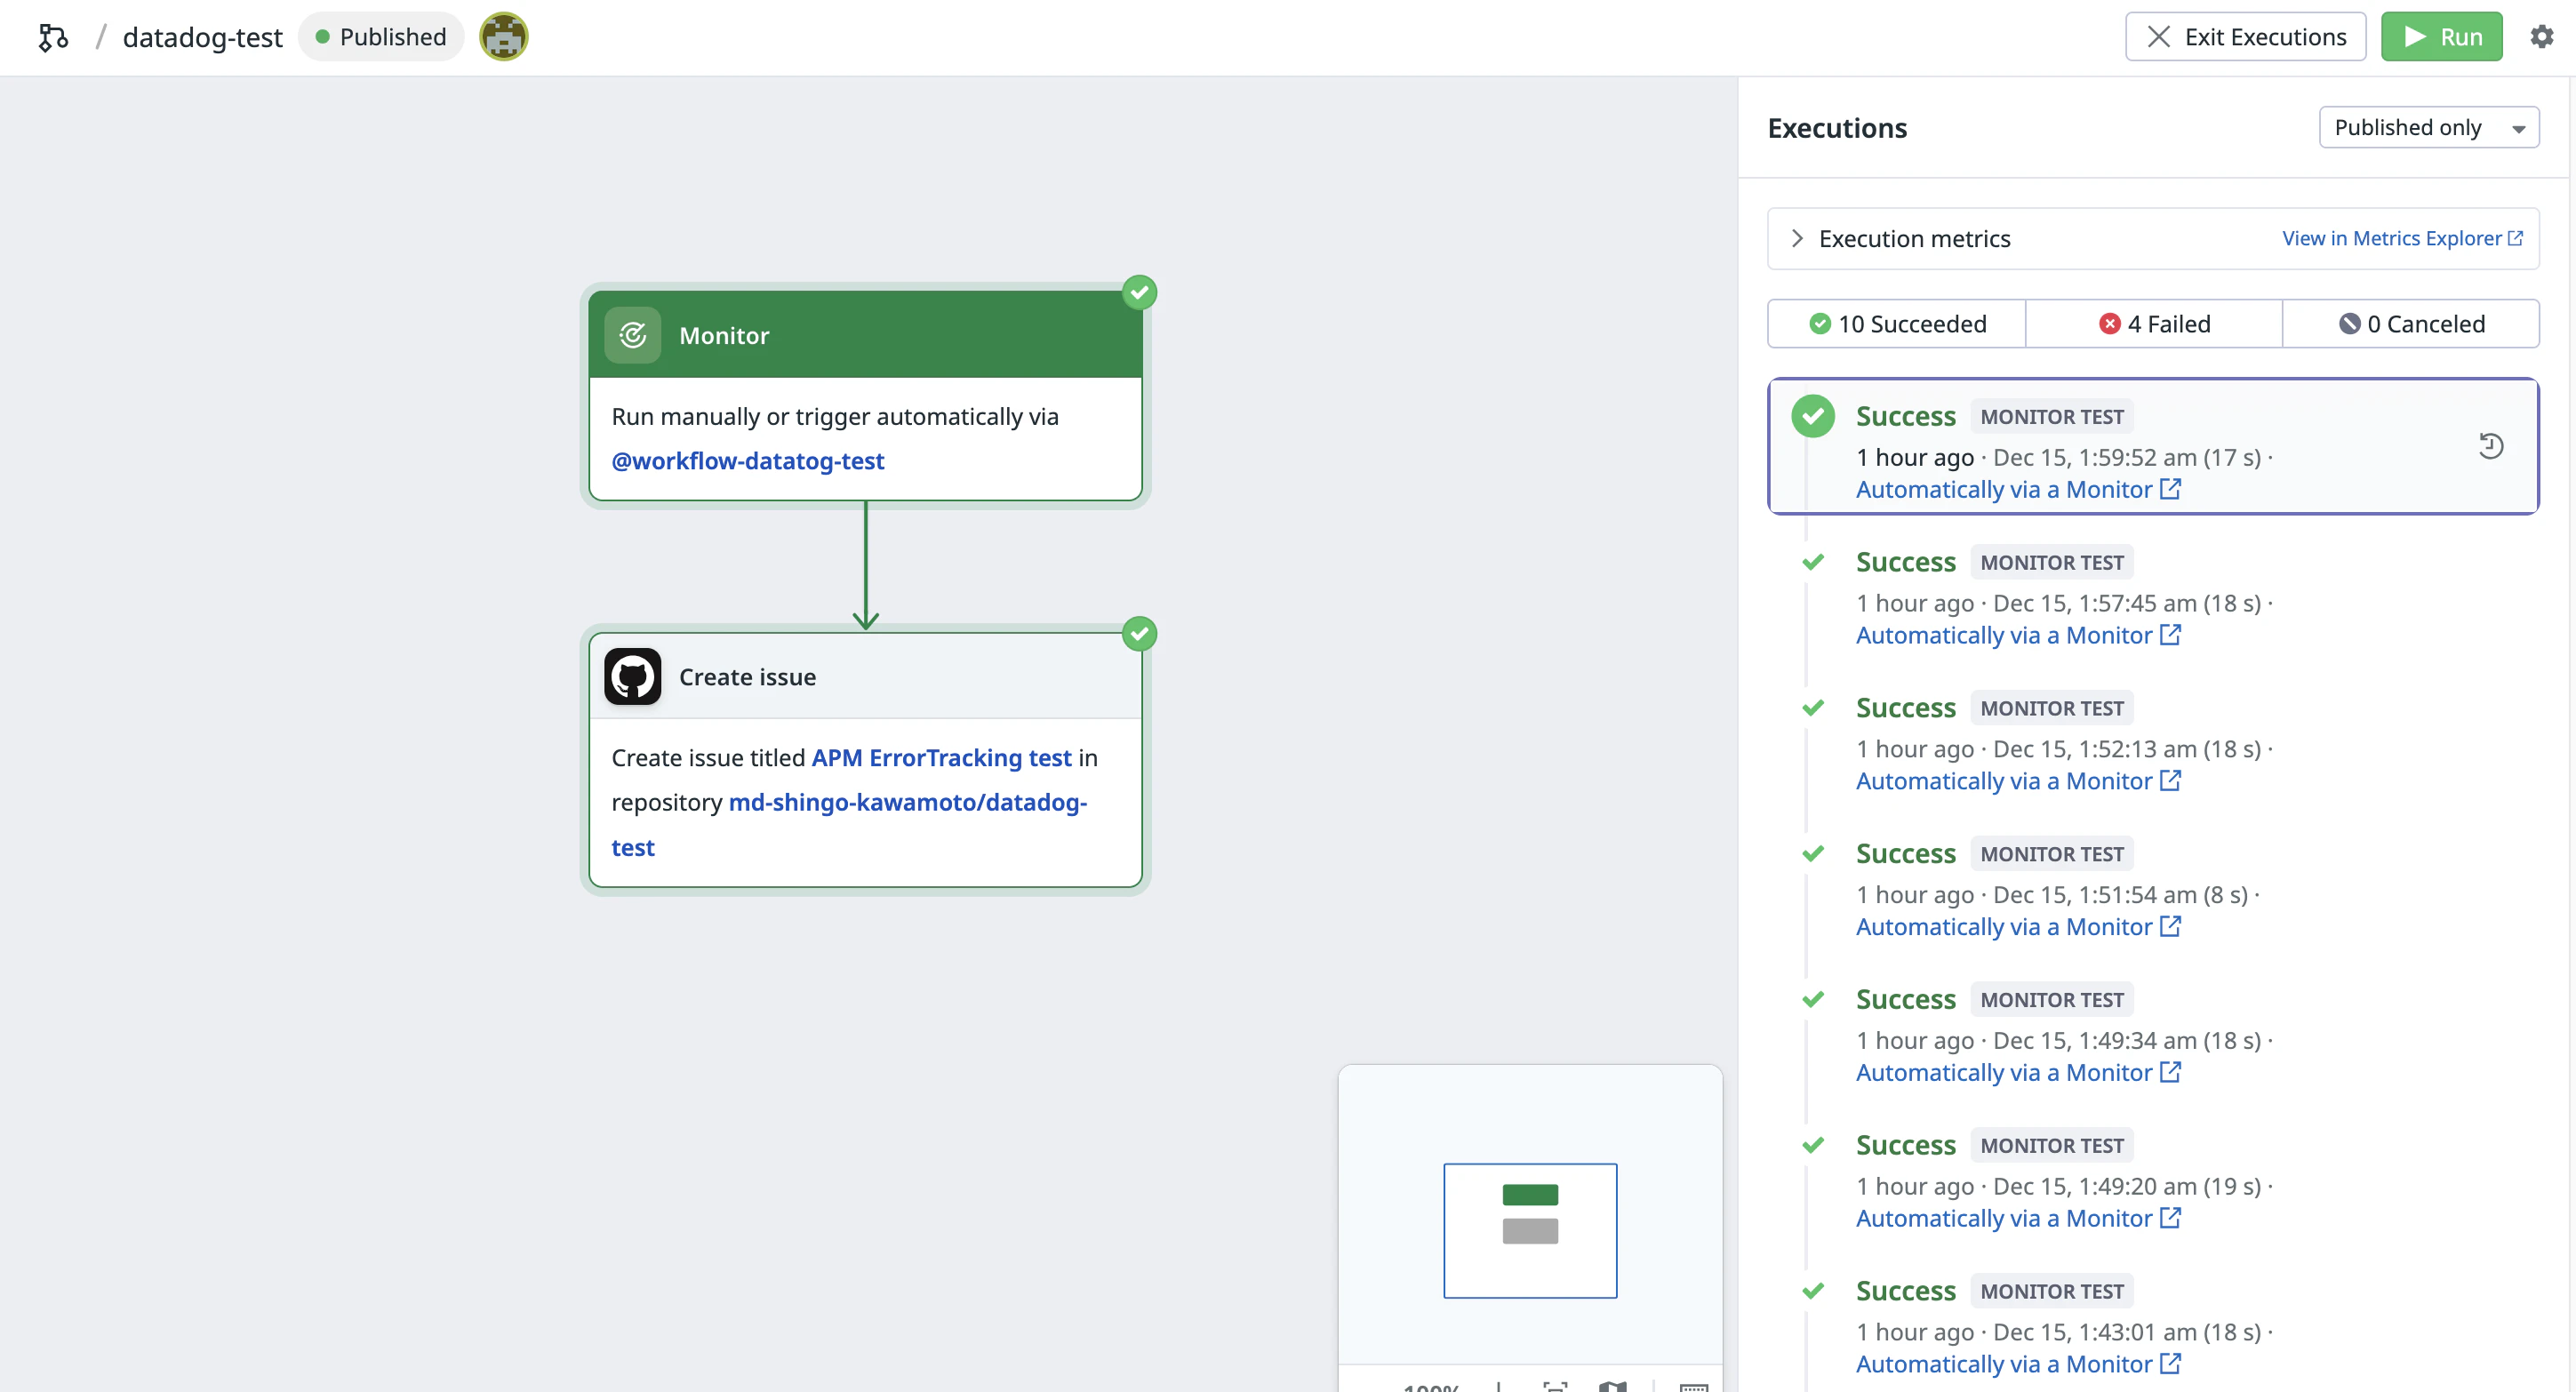
Task: Select the Success label of the 1:57:45 run
Action: click(1905, 562)
